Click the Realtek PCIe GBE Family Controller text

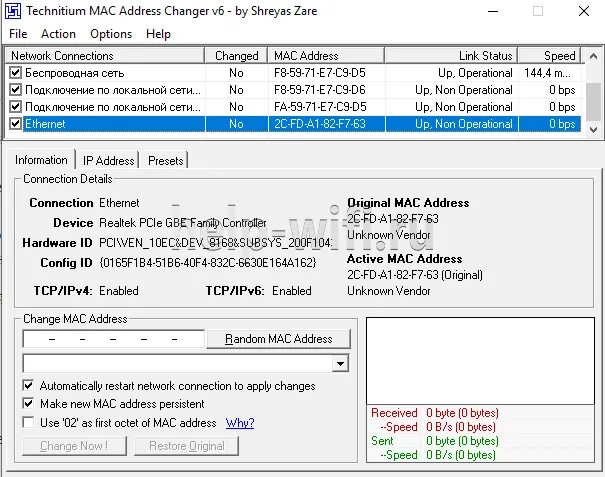(x=183, y=223)
